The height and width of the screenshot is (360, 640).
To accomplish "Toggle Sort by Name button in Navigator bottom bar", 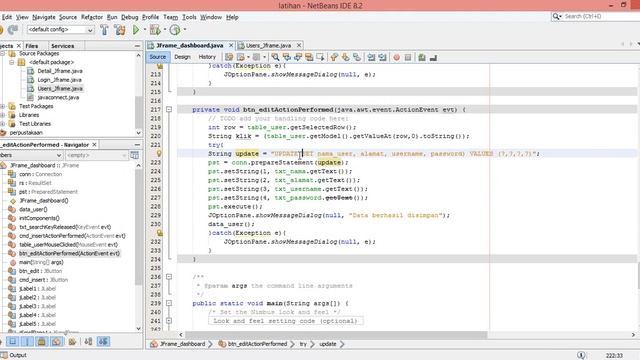I will click(88, 341).
